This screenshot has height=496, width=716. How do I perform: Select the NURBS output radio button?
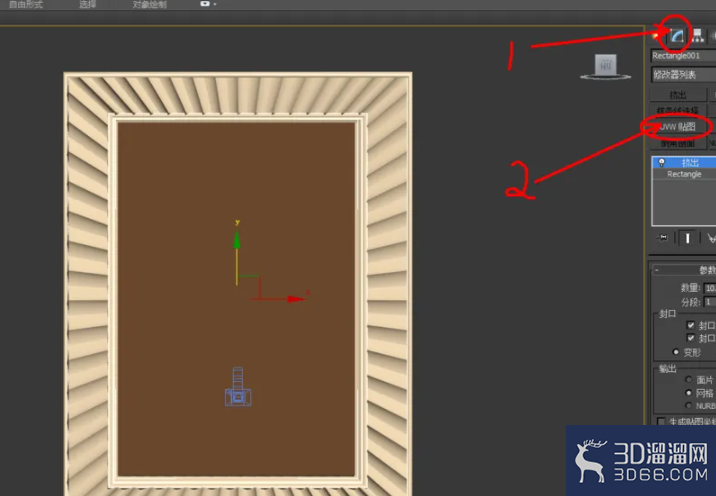[x=689, y=406]
